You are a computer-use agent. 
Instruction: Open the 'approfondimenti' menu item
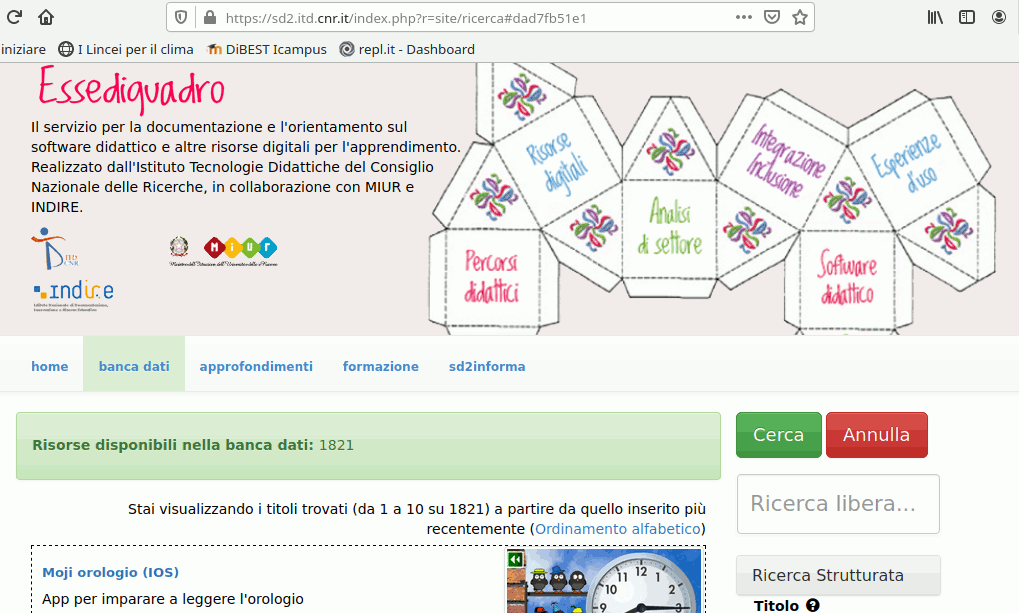click(x=256, y=366)
